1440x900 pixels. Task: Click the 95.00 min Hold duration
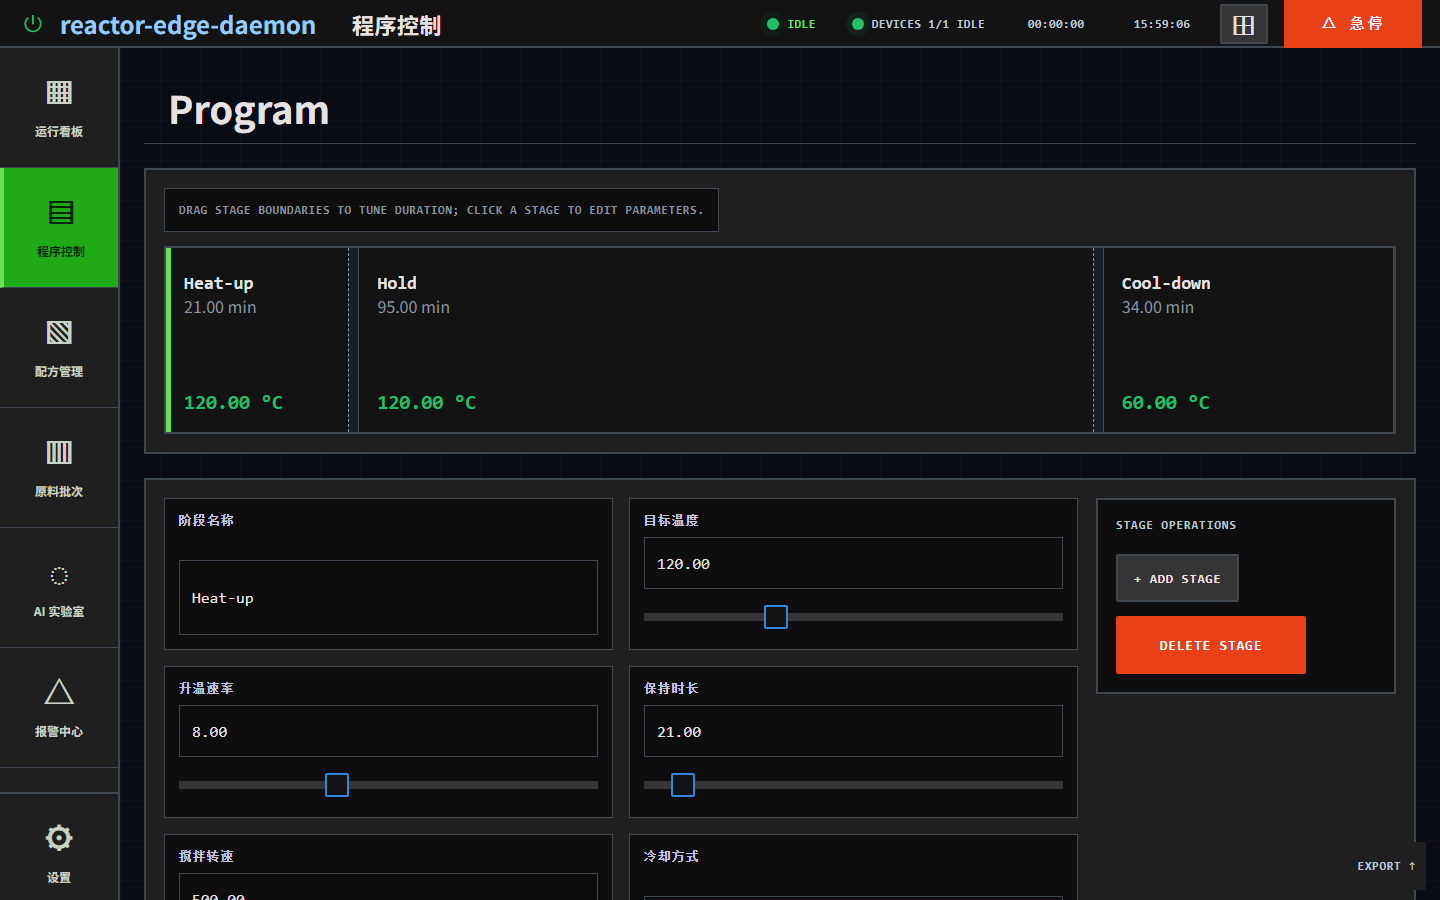coord(413,308)
